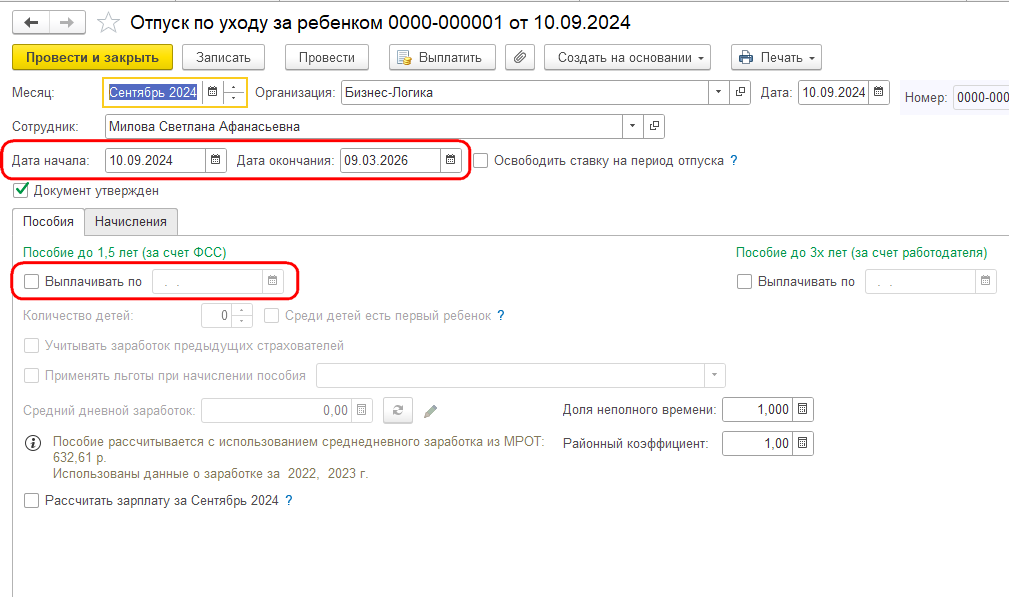The width and height of the screenshot is (1009, 597).
Task: Open the Сотрудник card via open icon
Action: pos(654,127)
